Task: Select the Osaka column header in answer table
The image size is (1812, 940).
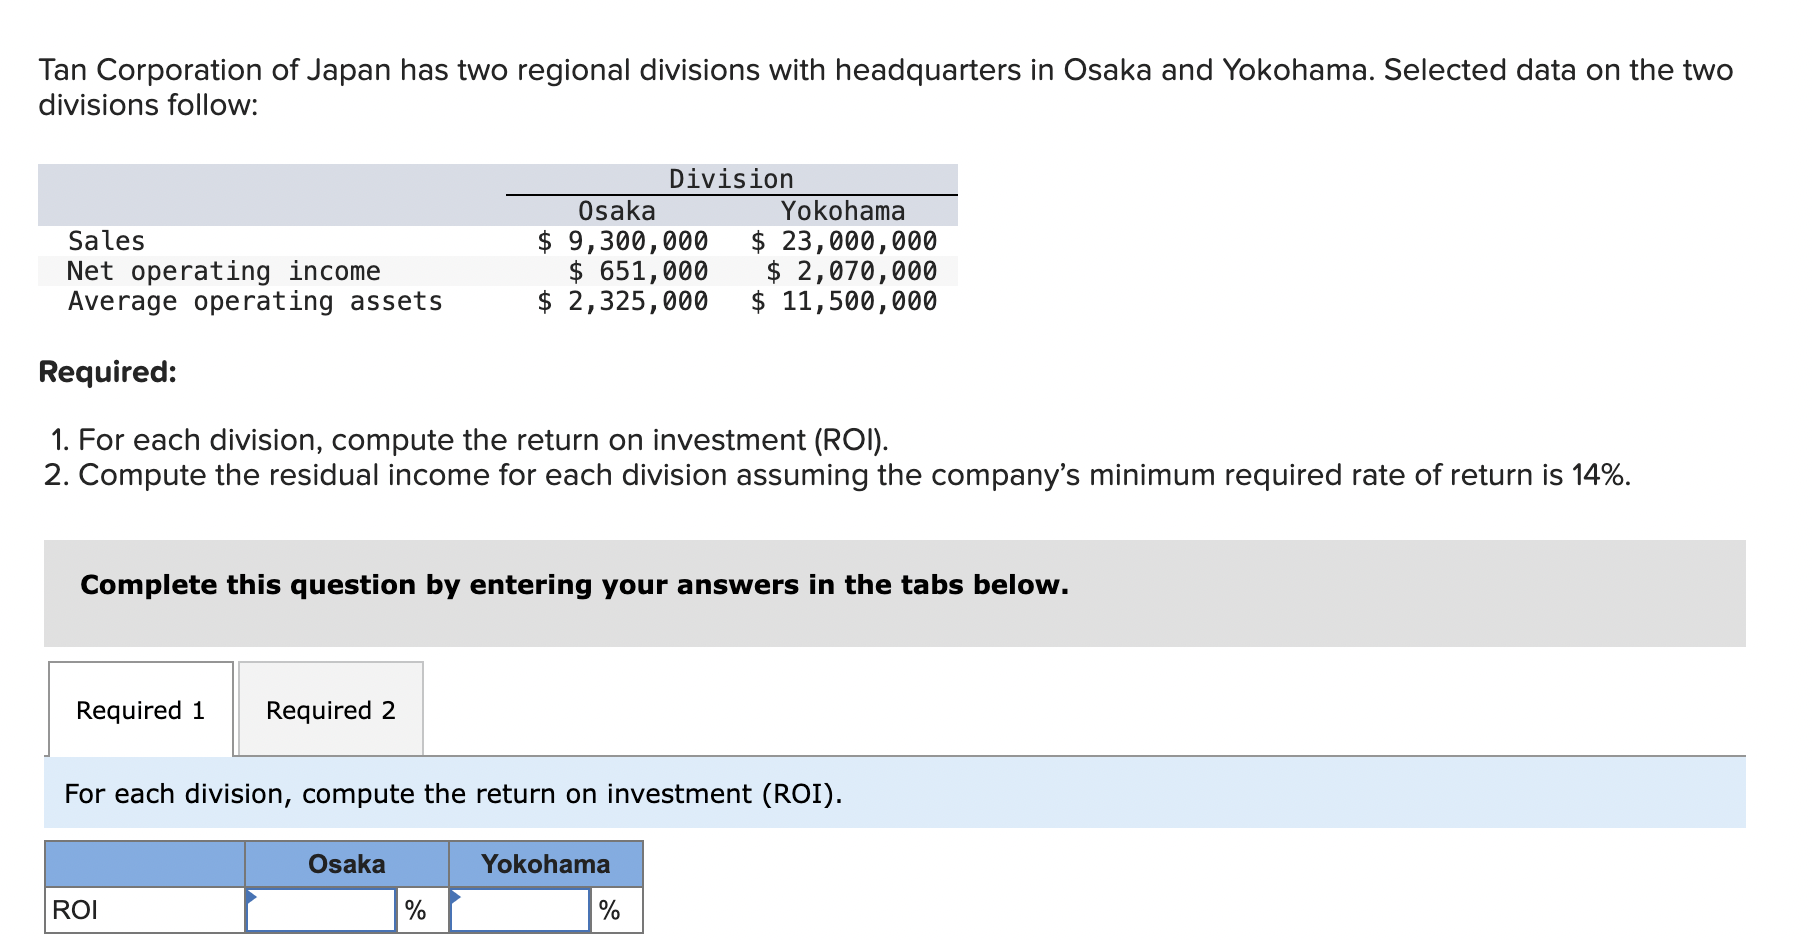Action: tap(347, 864)
